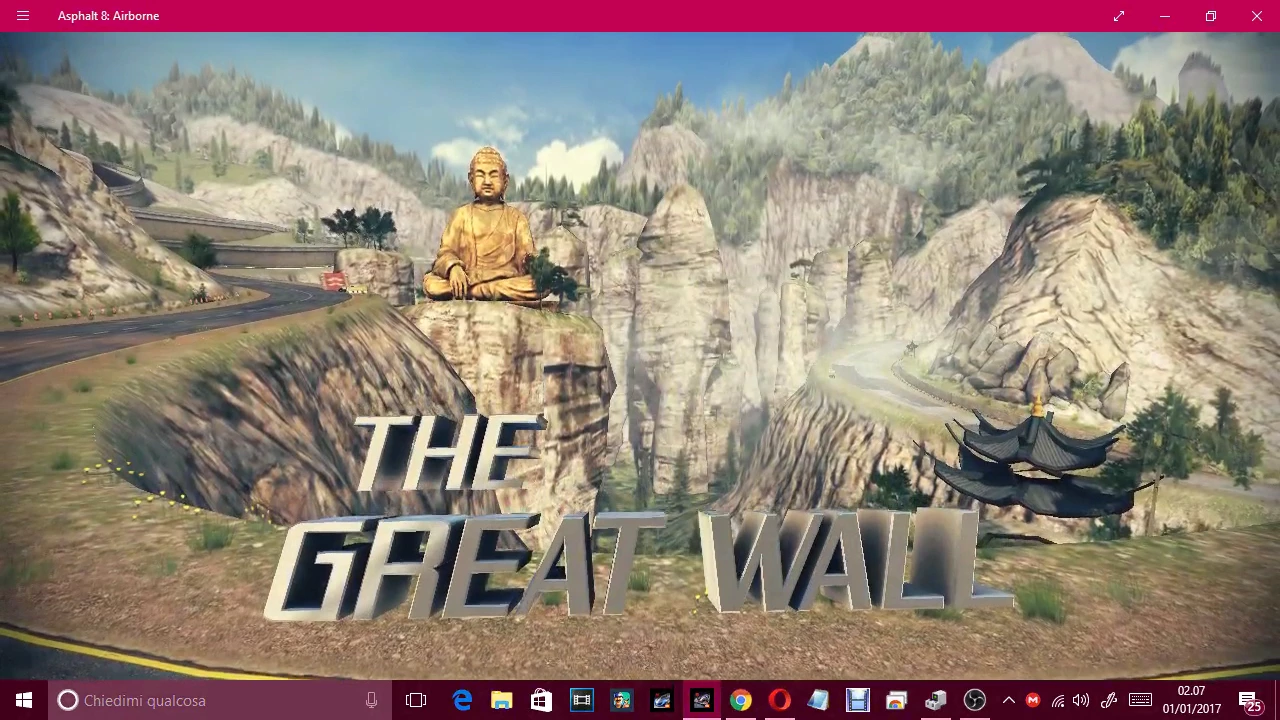Open the film strip video app in taskbar
1280x720 pixels.
coord(581,701)
